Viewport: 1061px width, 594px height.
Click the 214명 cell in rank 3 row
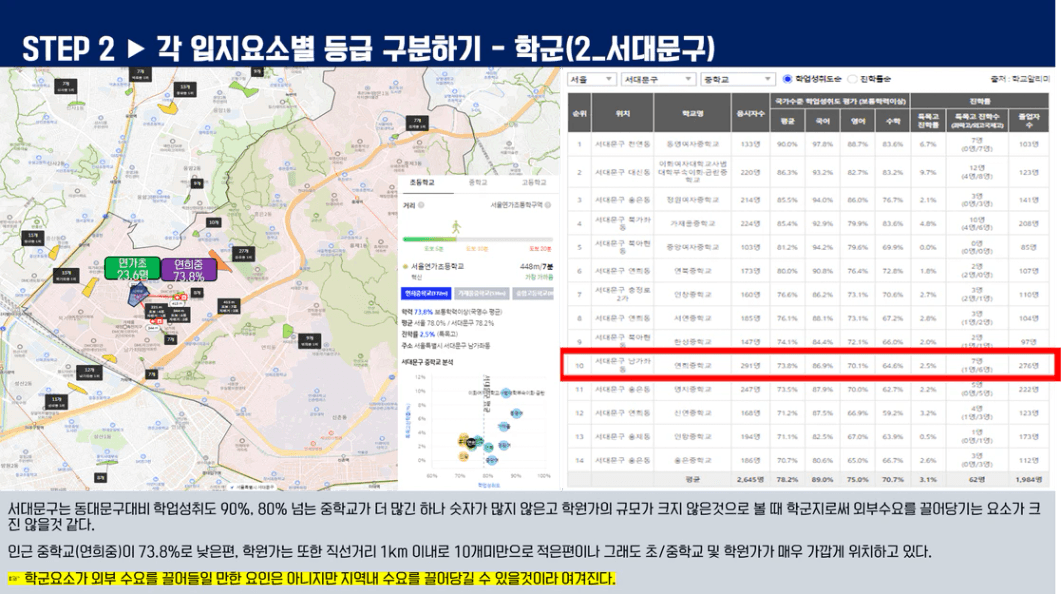pos(750,200)
